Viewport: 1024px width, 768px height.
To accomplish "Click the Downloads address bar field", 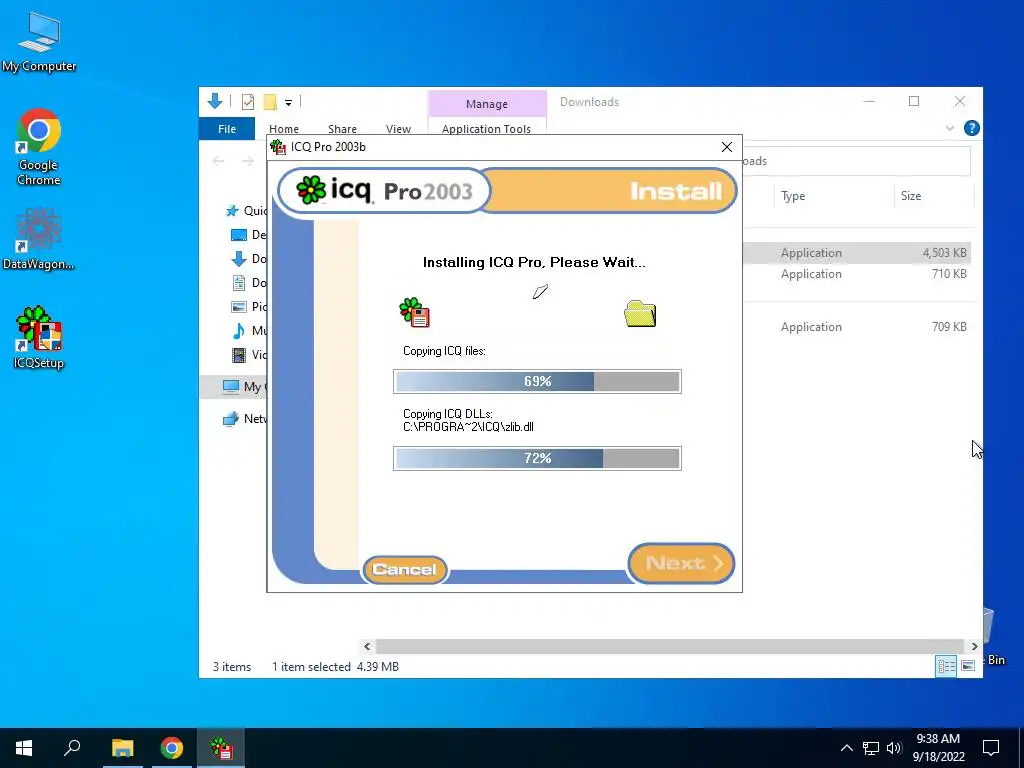I will [856, 161].
